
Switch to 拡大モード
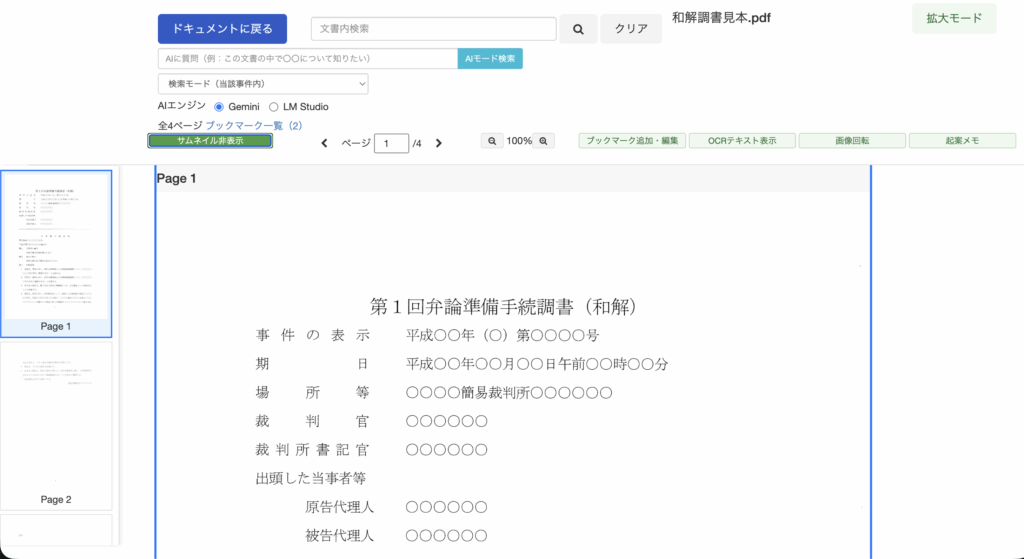click(954, 19)
